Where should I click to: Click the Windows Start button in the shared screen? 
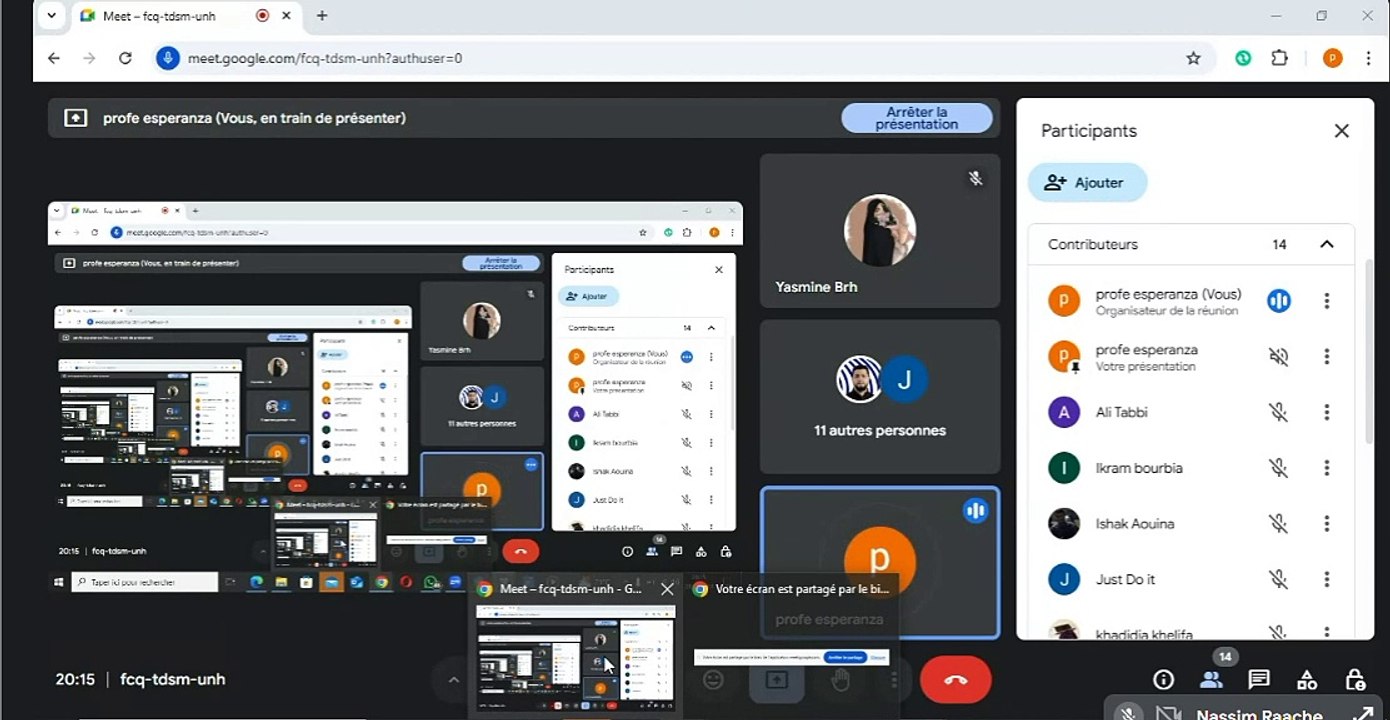click(x=59, y=581)
